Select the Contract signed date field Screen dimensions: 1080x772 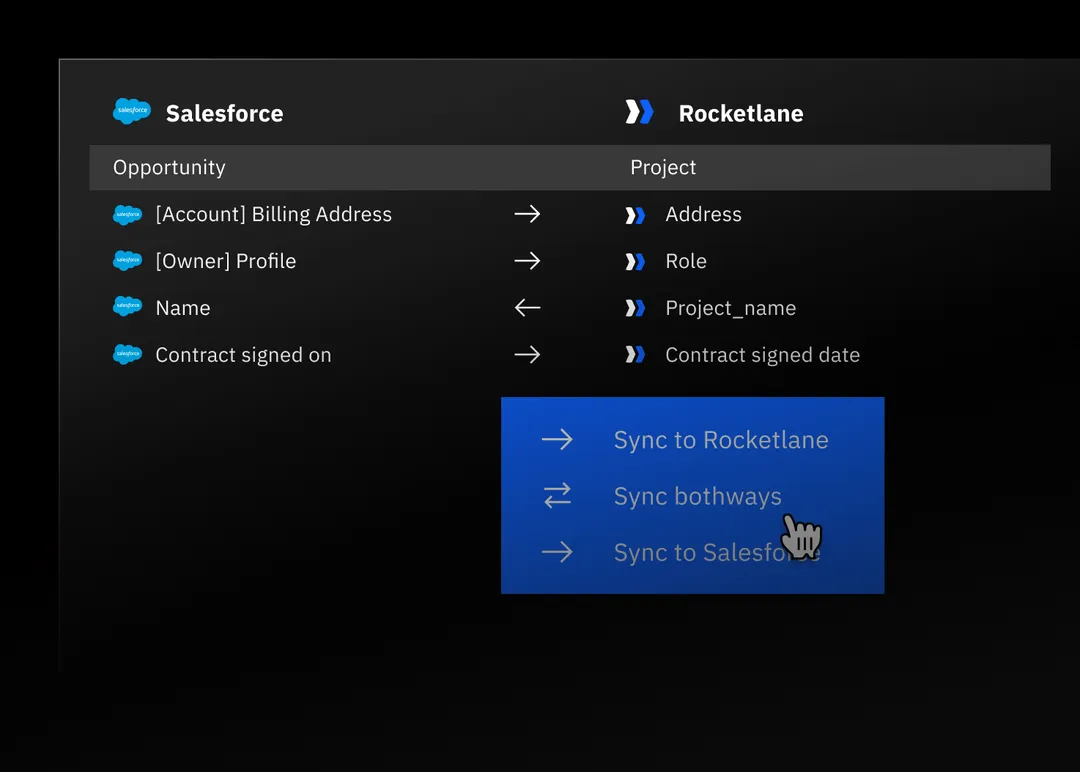click(762, 355)
